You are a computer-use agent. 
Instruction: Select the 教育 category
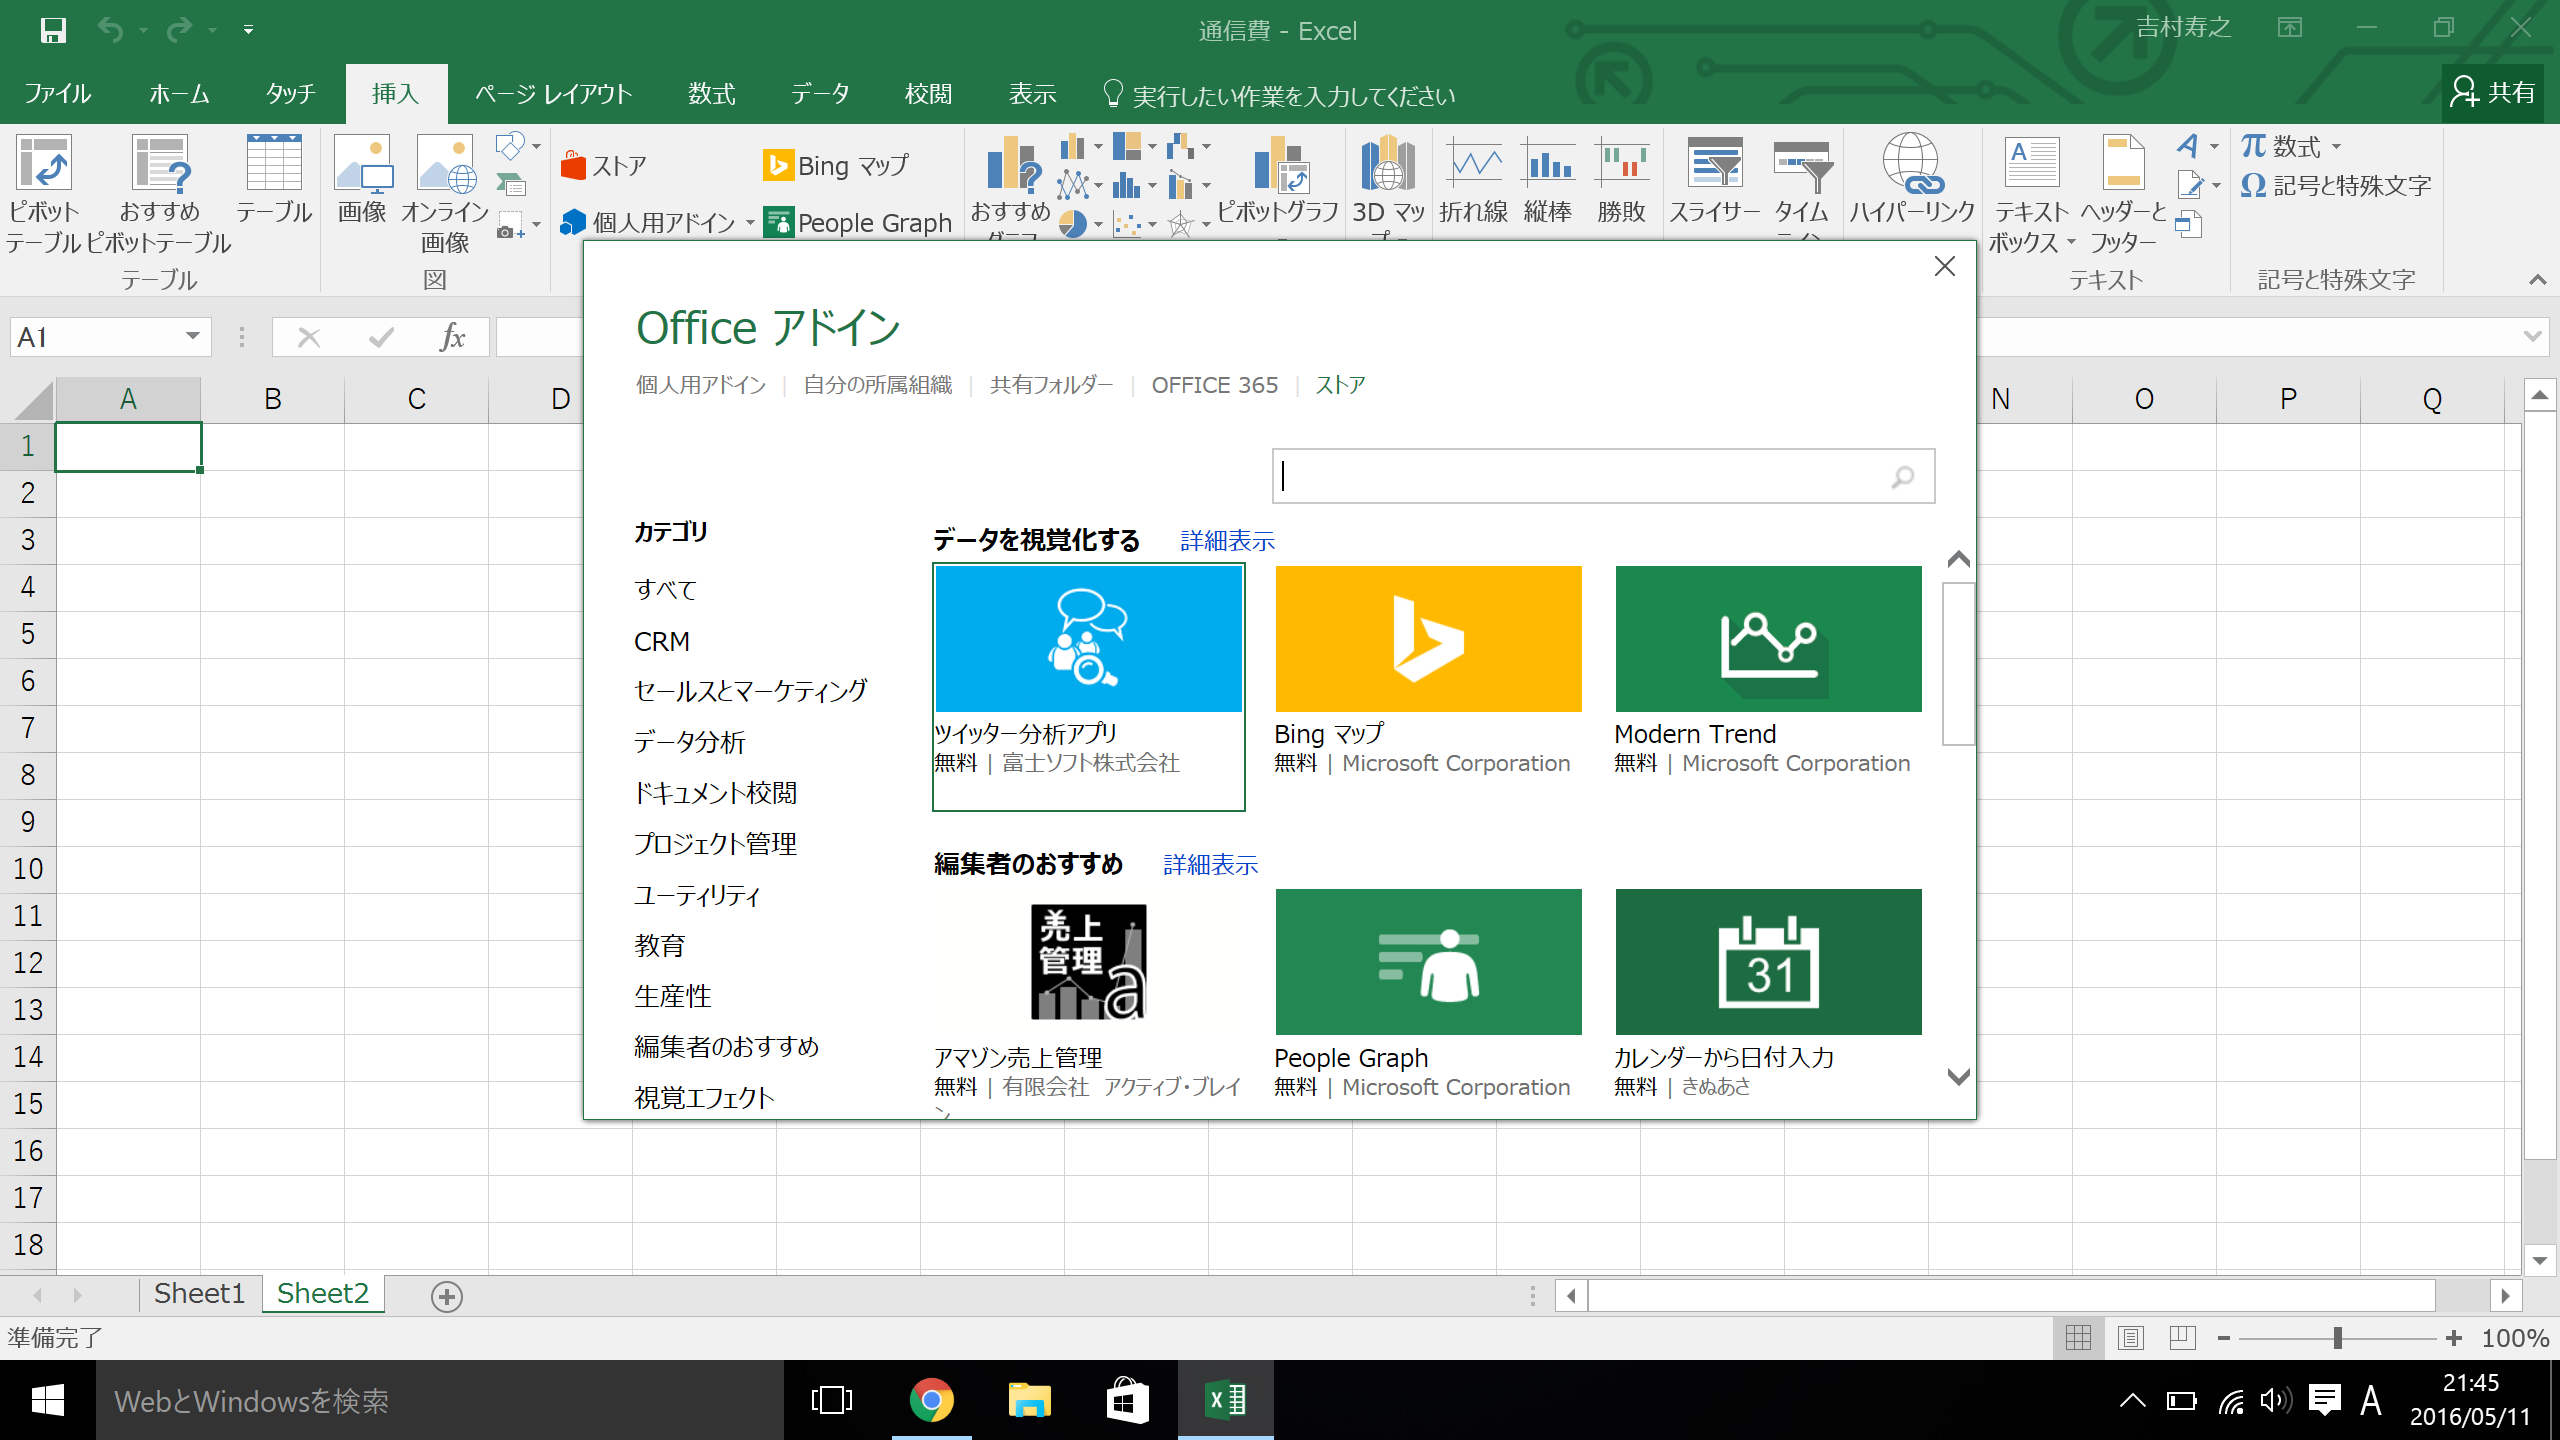click(660, 945)
